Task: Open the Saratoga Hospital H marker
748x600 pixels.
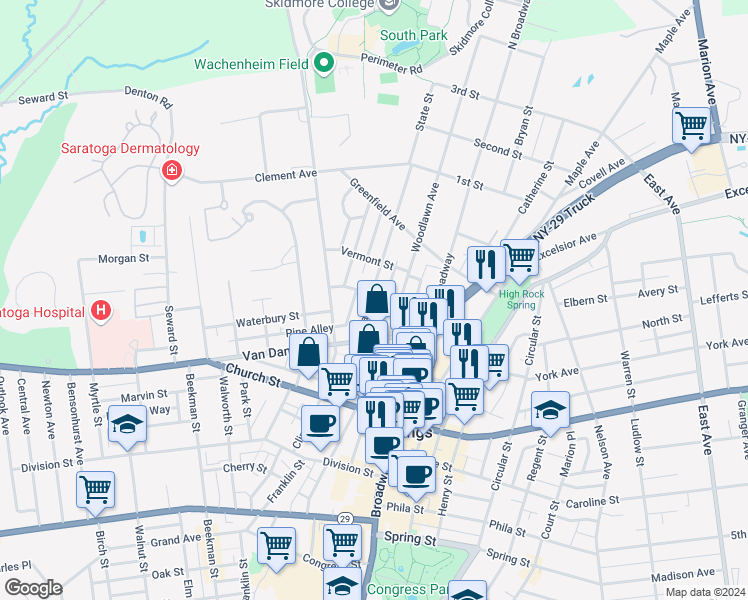Action: point(100,311)
